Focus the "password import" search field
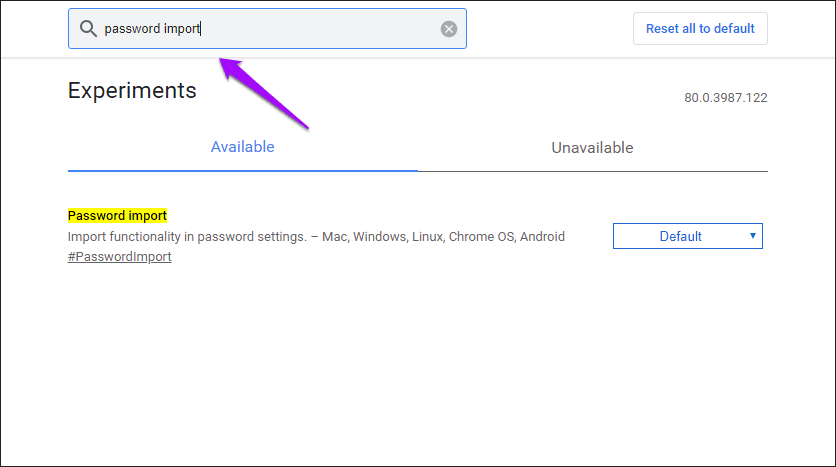 (300, 29)
